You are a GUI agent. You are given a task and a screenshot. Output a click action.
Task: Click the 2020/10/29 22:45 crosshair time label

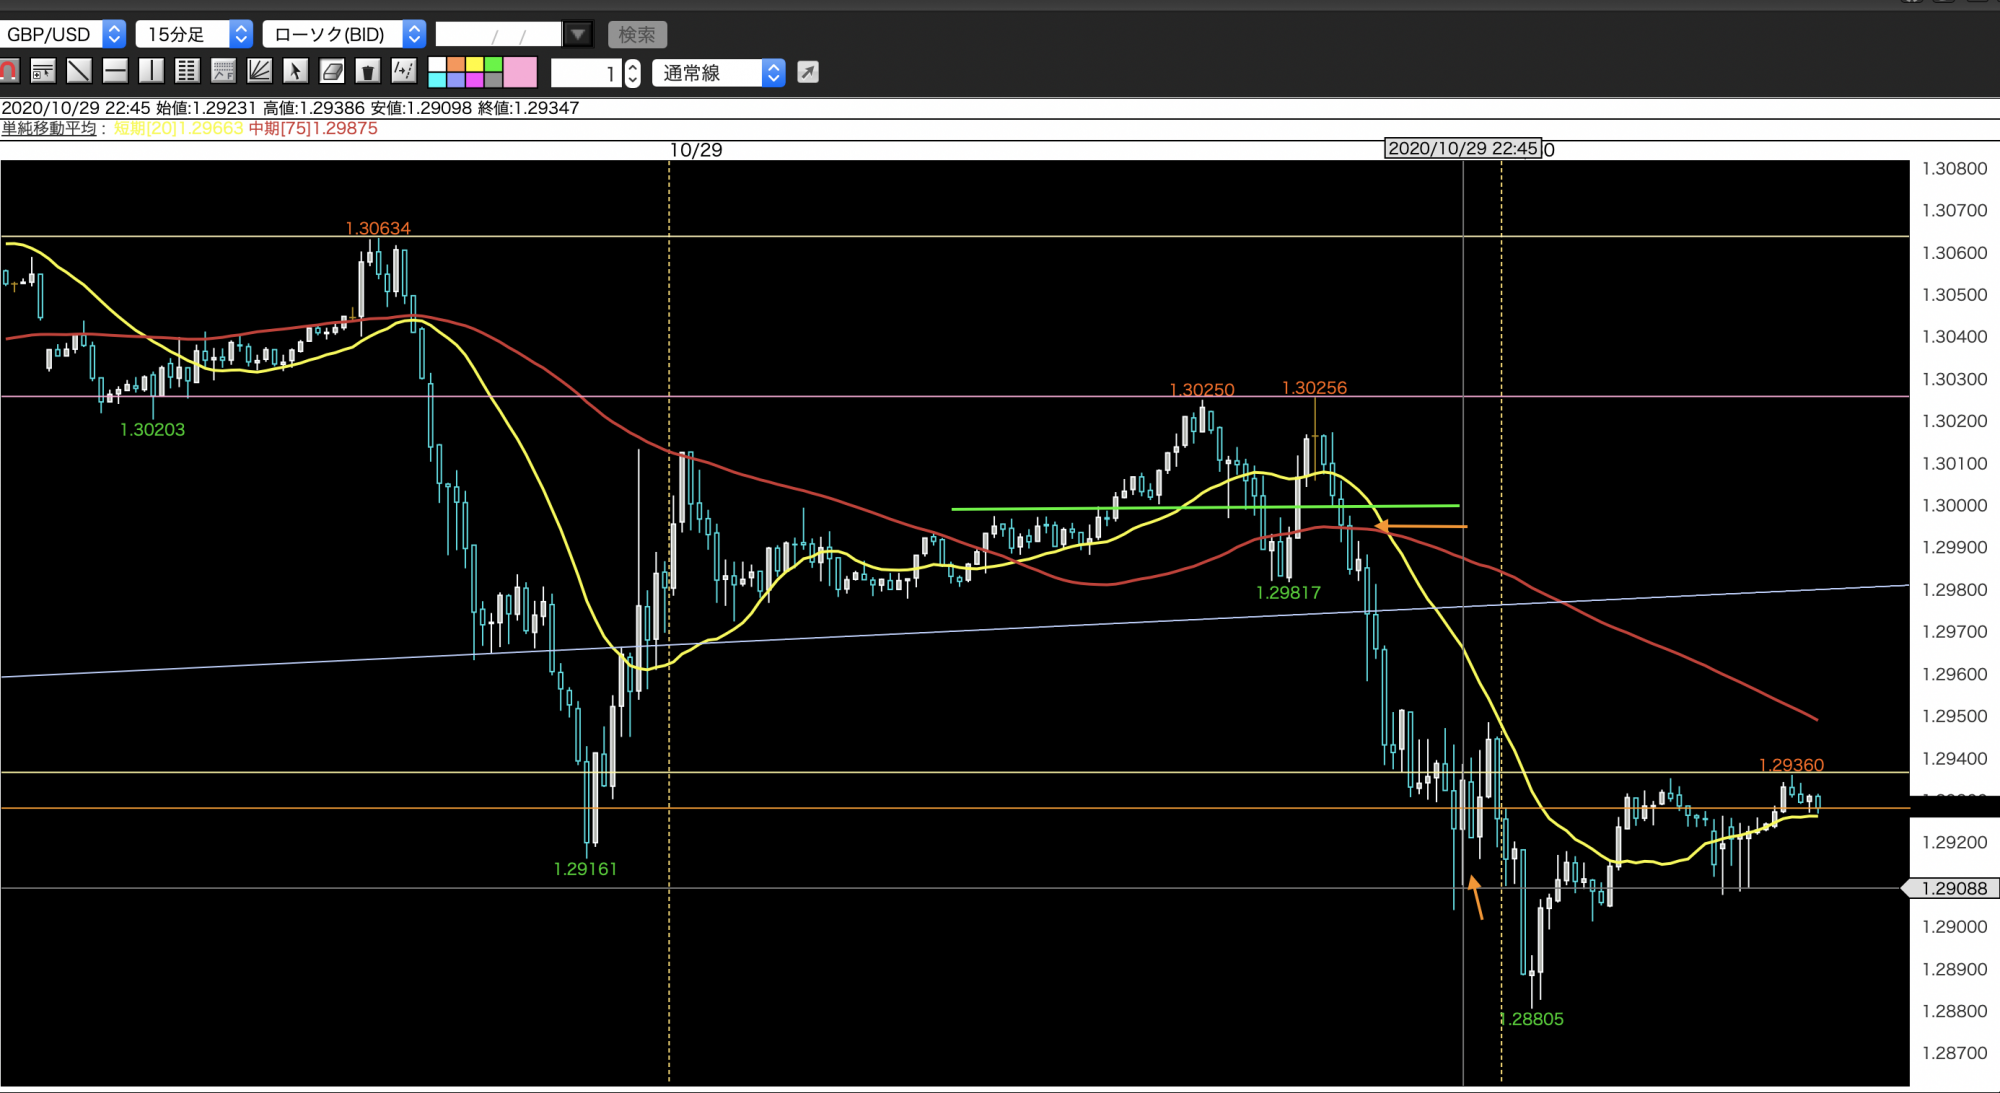[1463, 149]
